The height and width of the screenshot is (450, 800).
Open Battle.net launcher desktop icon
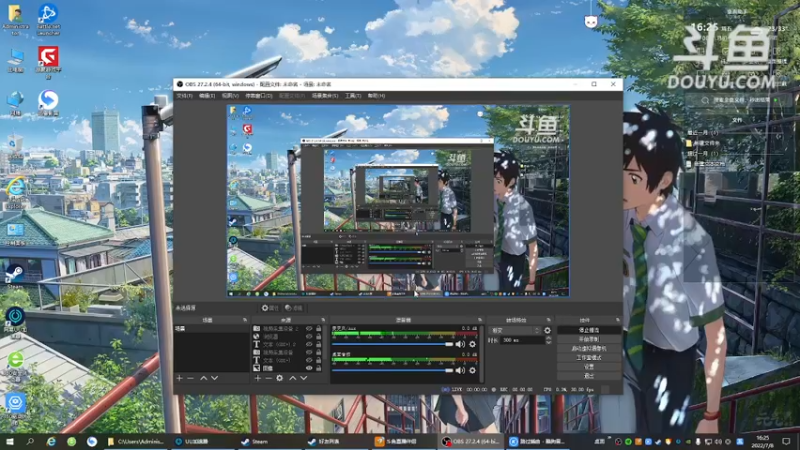click(x=48, y=19)
